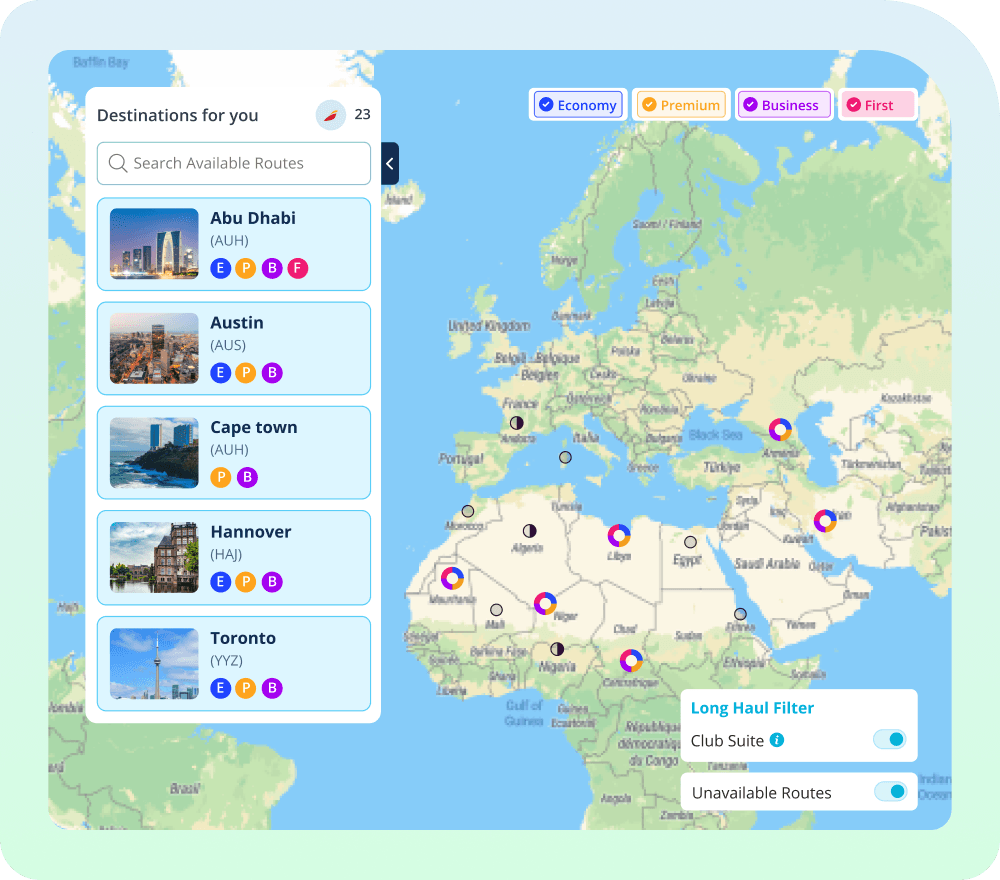Screen dimensions: 1000x880
Task: Click Toronto's Premium P badge
Action: pos(246,688)
